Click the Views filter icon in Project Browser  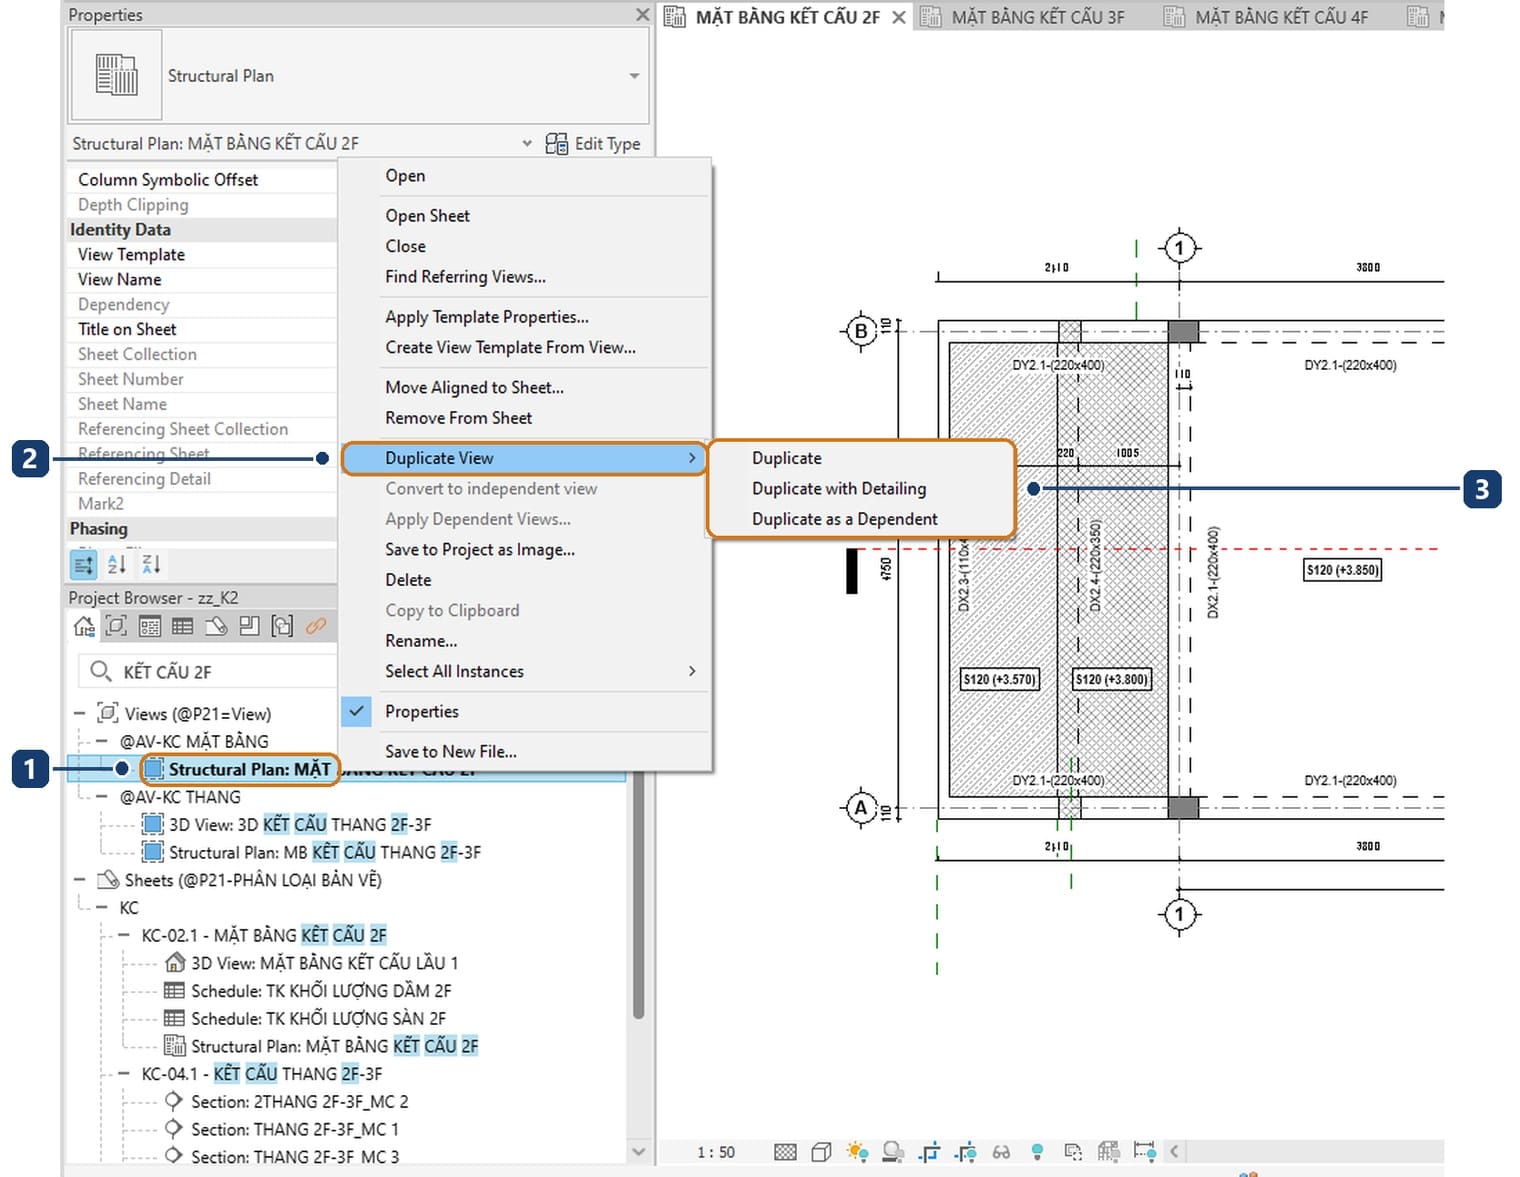[x=117, y=626]
